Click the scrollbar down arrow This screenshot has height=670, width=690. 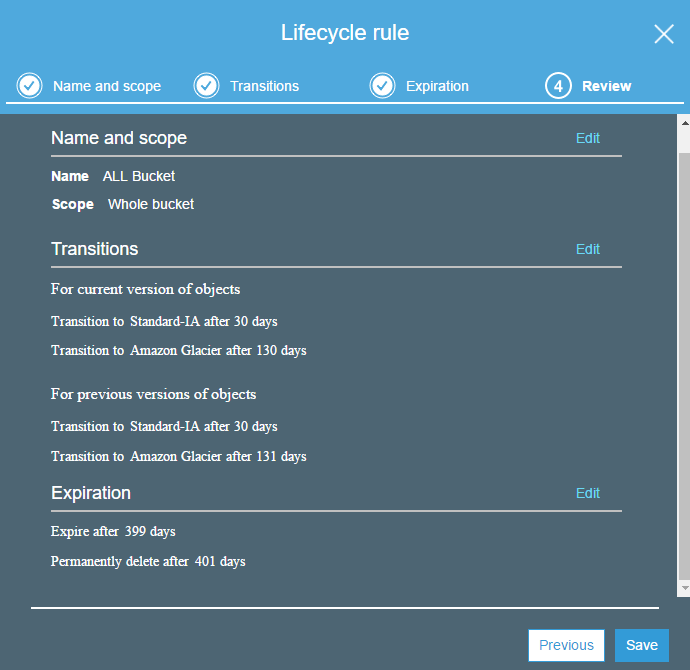(685, 587)
